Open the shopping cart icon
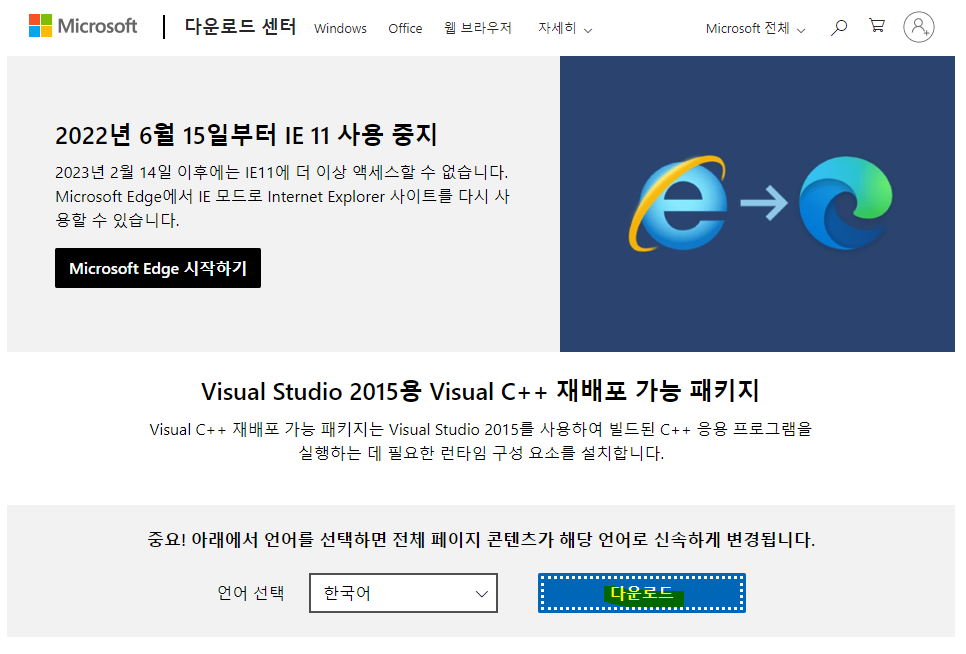 pos(877,26)
